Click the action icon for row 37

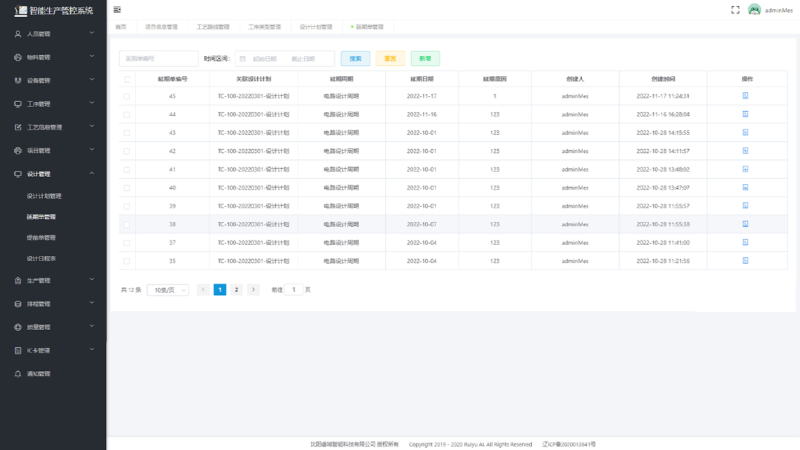[x=746, y=242]
